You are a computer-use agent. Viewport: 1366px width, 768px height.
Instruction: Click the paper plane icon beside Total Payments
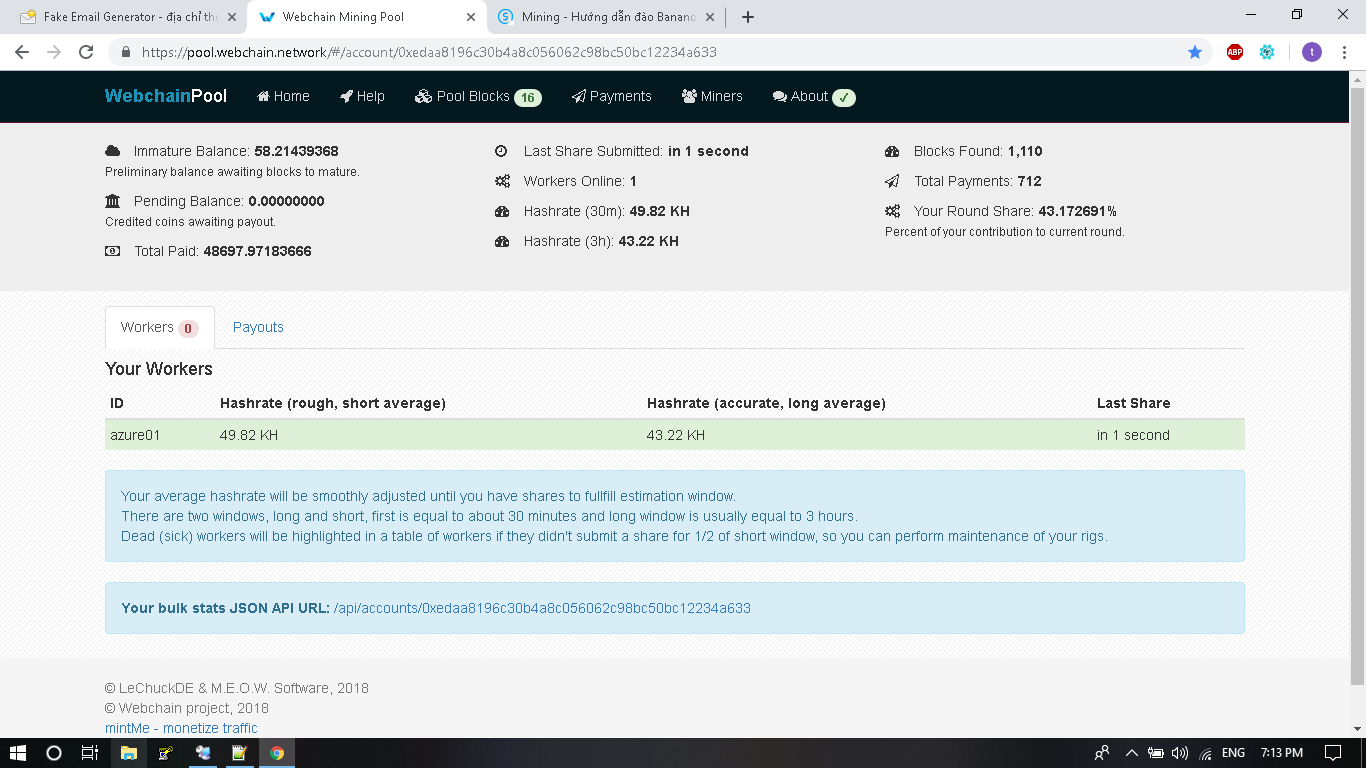(892, 181)
